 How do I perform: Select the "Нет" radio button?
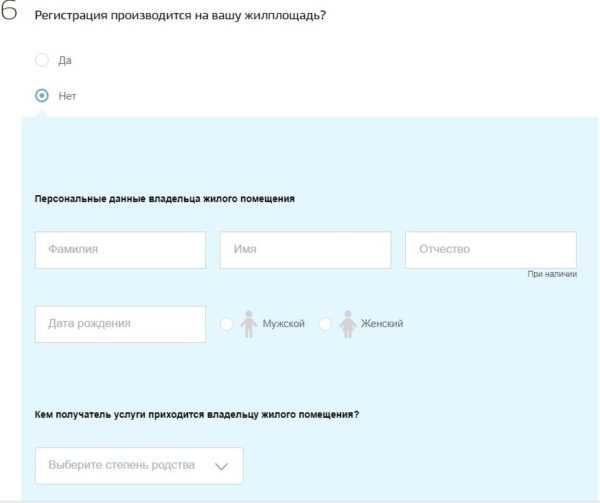(42, 96)
